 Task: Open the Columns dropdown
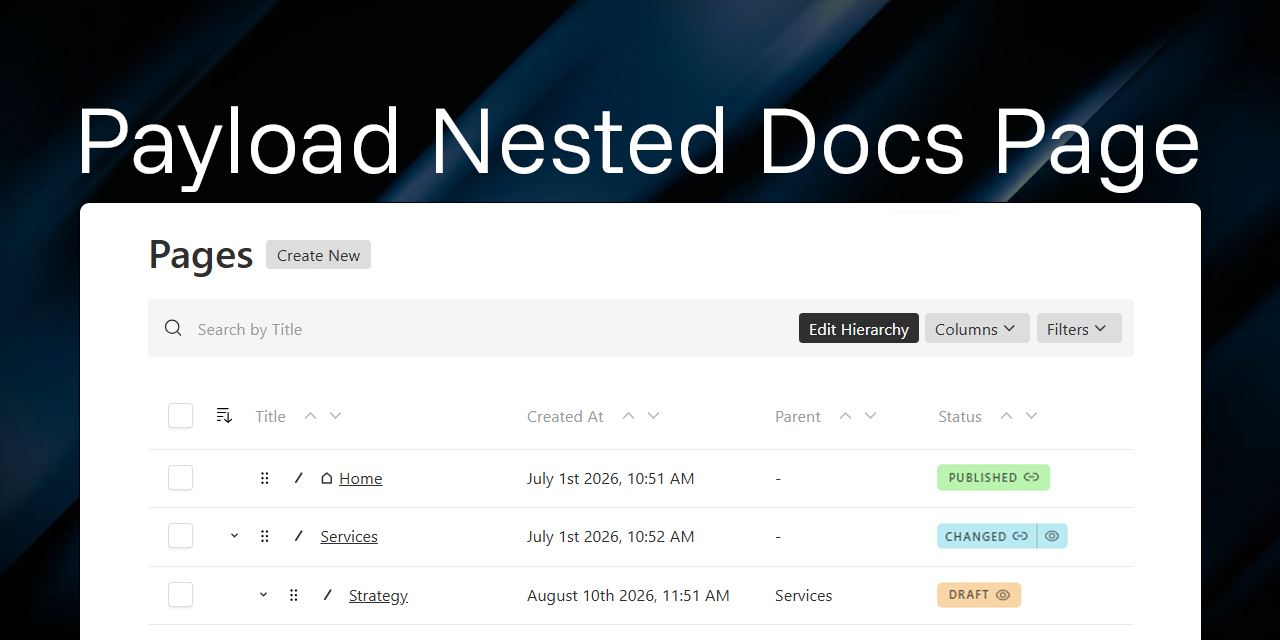click(x=976, y=329)
